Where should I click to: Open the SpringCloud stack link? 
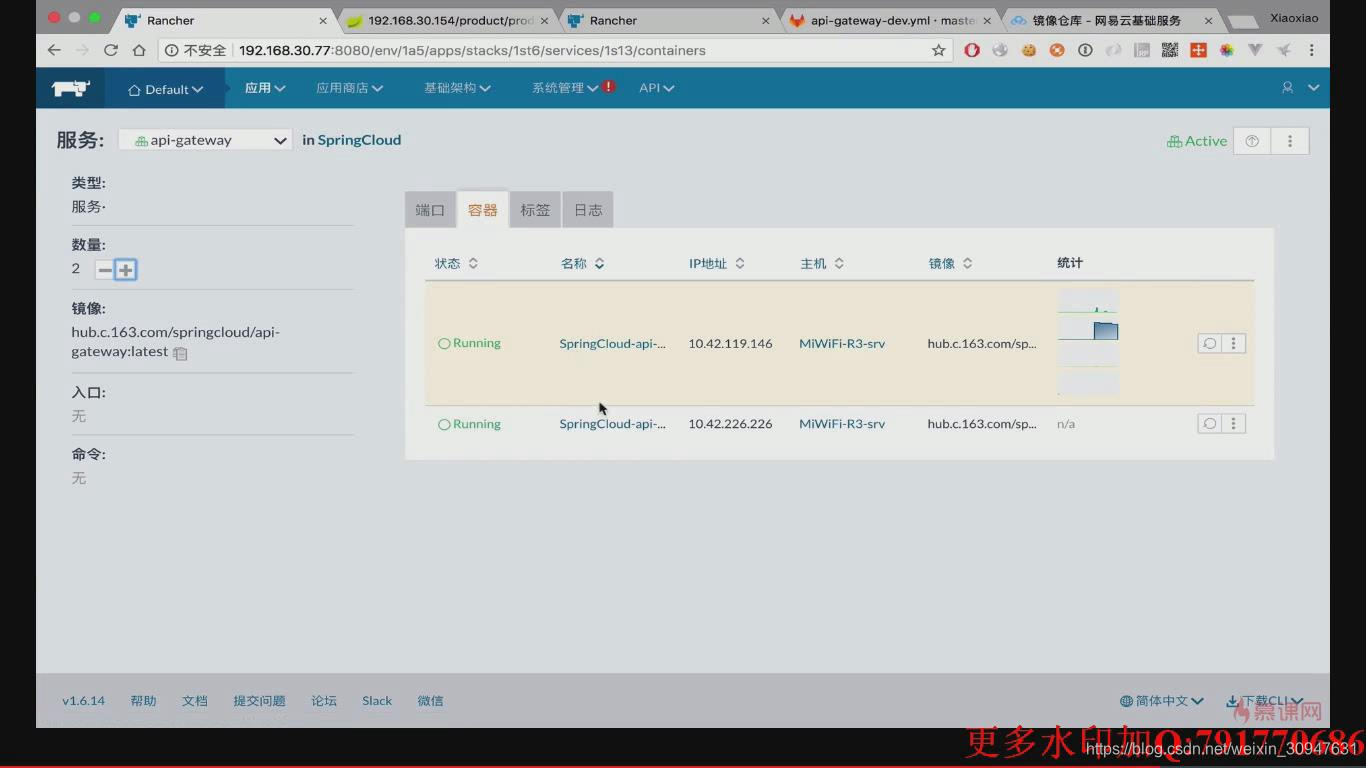[359, 140]
